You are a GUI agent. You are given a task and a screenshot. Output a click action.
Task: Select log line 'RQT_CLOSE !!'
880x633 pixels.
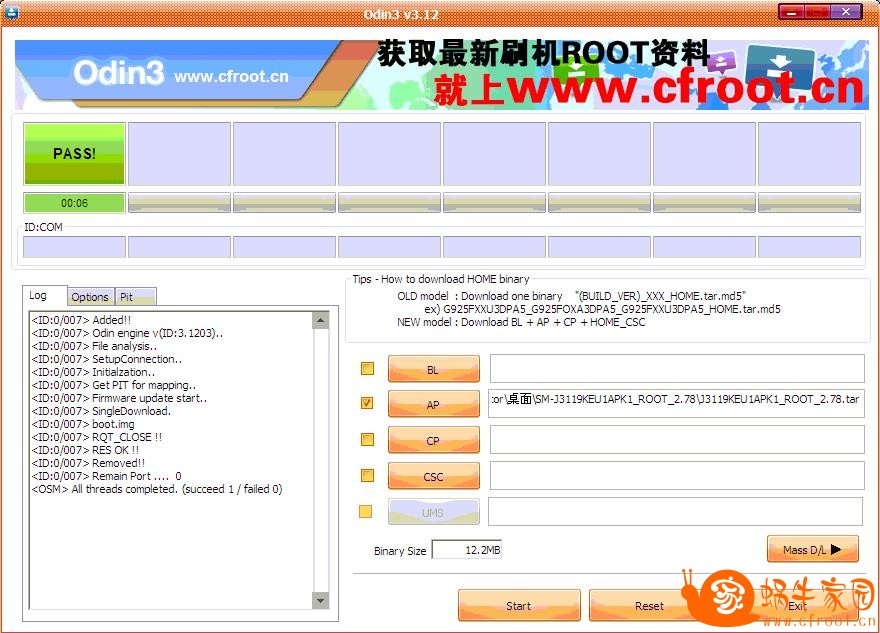(x=97, y=437)
